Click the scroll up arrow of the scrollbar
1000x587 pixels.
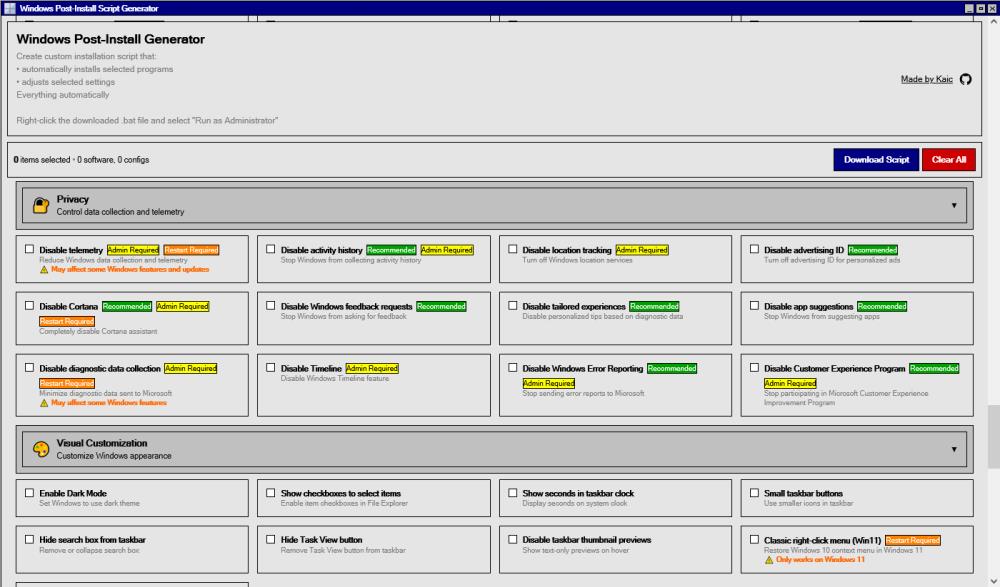(x=994, y=21)
